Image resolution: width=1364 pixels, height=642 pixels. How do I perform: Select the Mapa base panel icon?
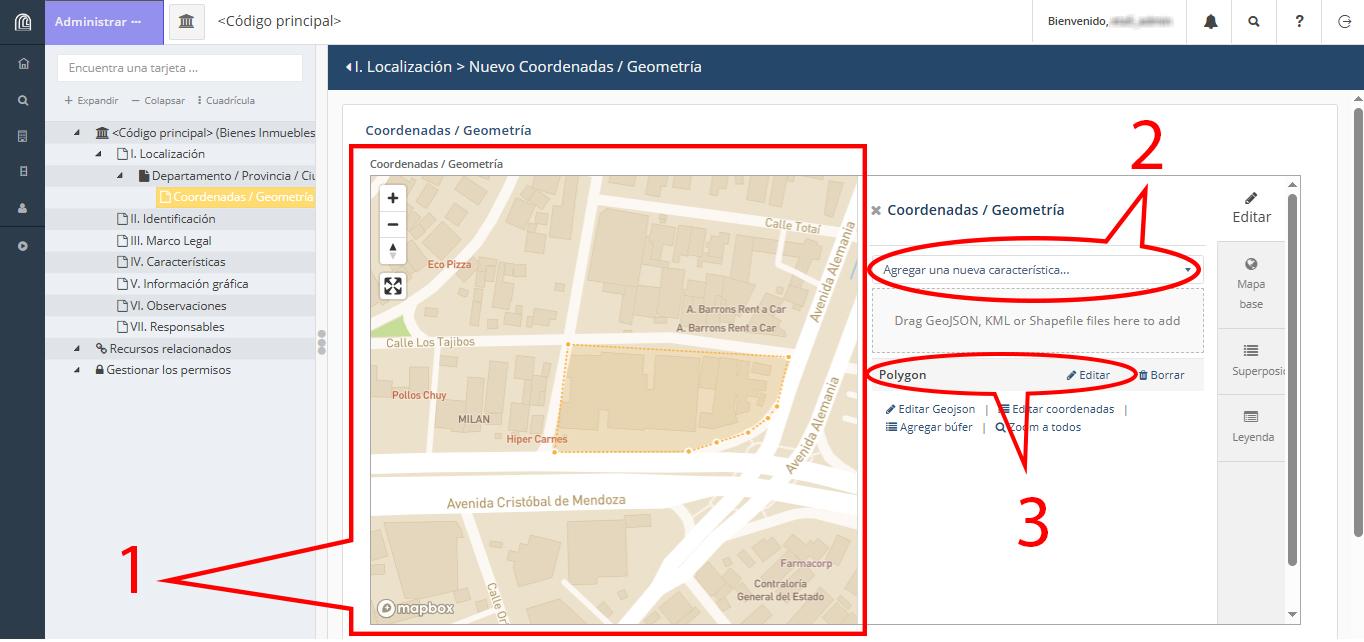point(1251,282)
